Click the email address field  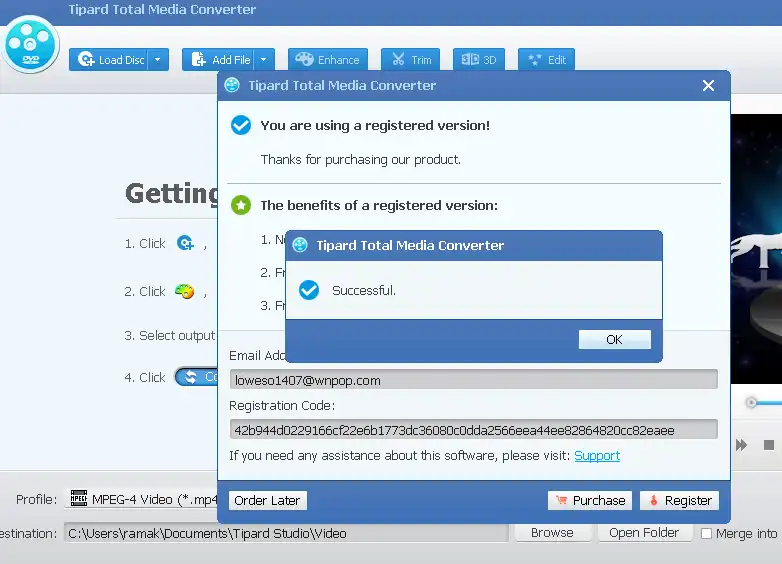pyautogui.click(x=473, y=380)
